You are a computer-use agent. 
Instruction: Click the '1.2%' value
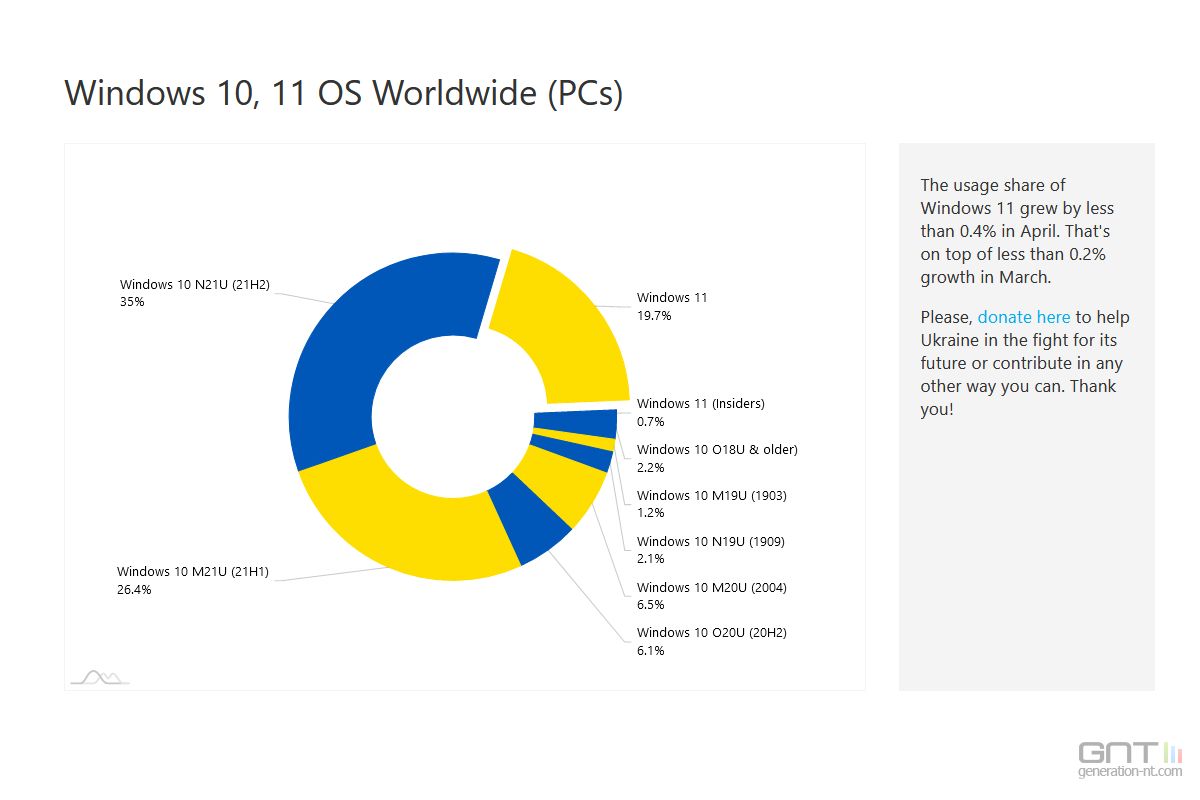(x=651, y=513)
